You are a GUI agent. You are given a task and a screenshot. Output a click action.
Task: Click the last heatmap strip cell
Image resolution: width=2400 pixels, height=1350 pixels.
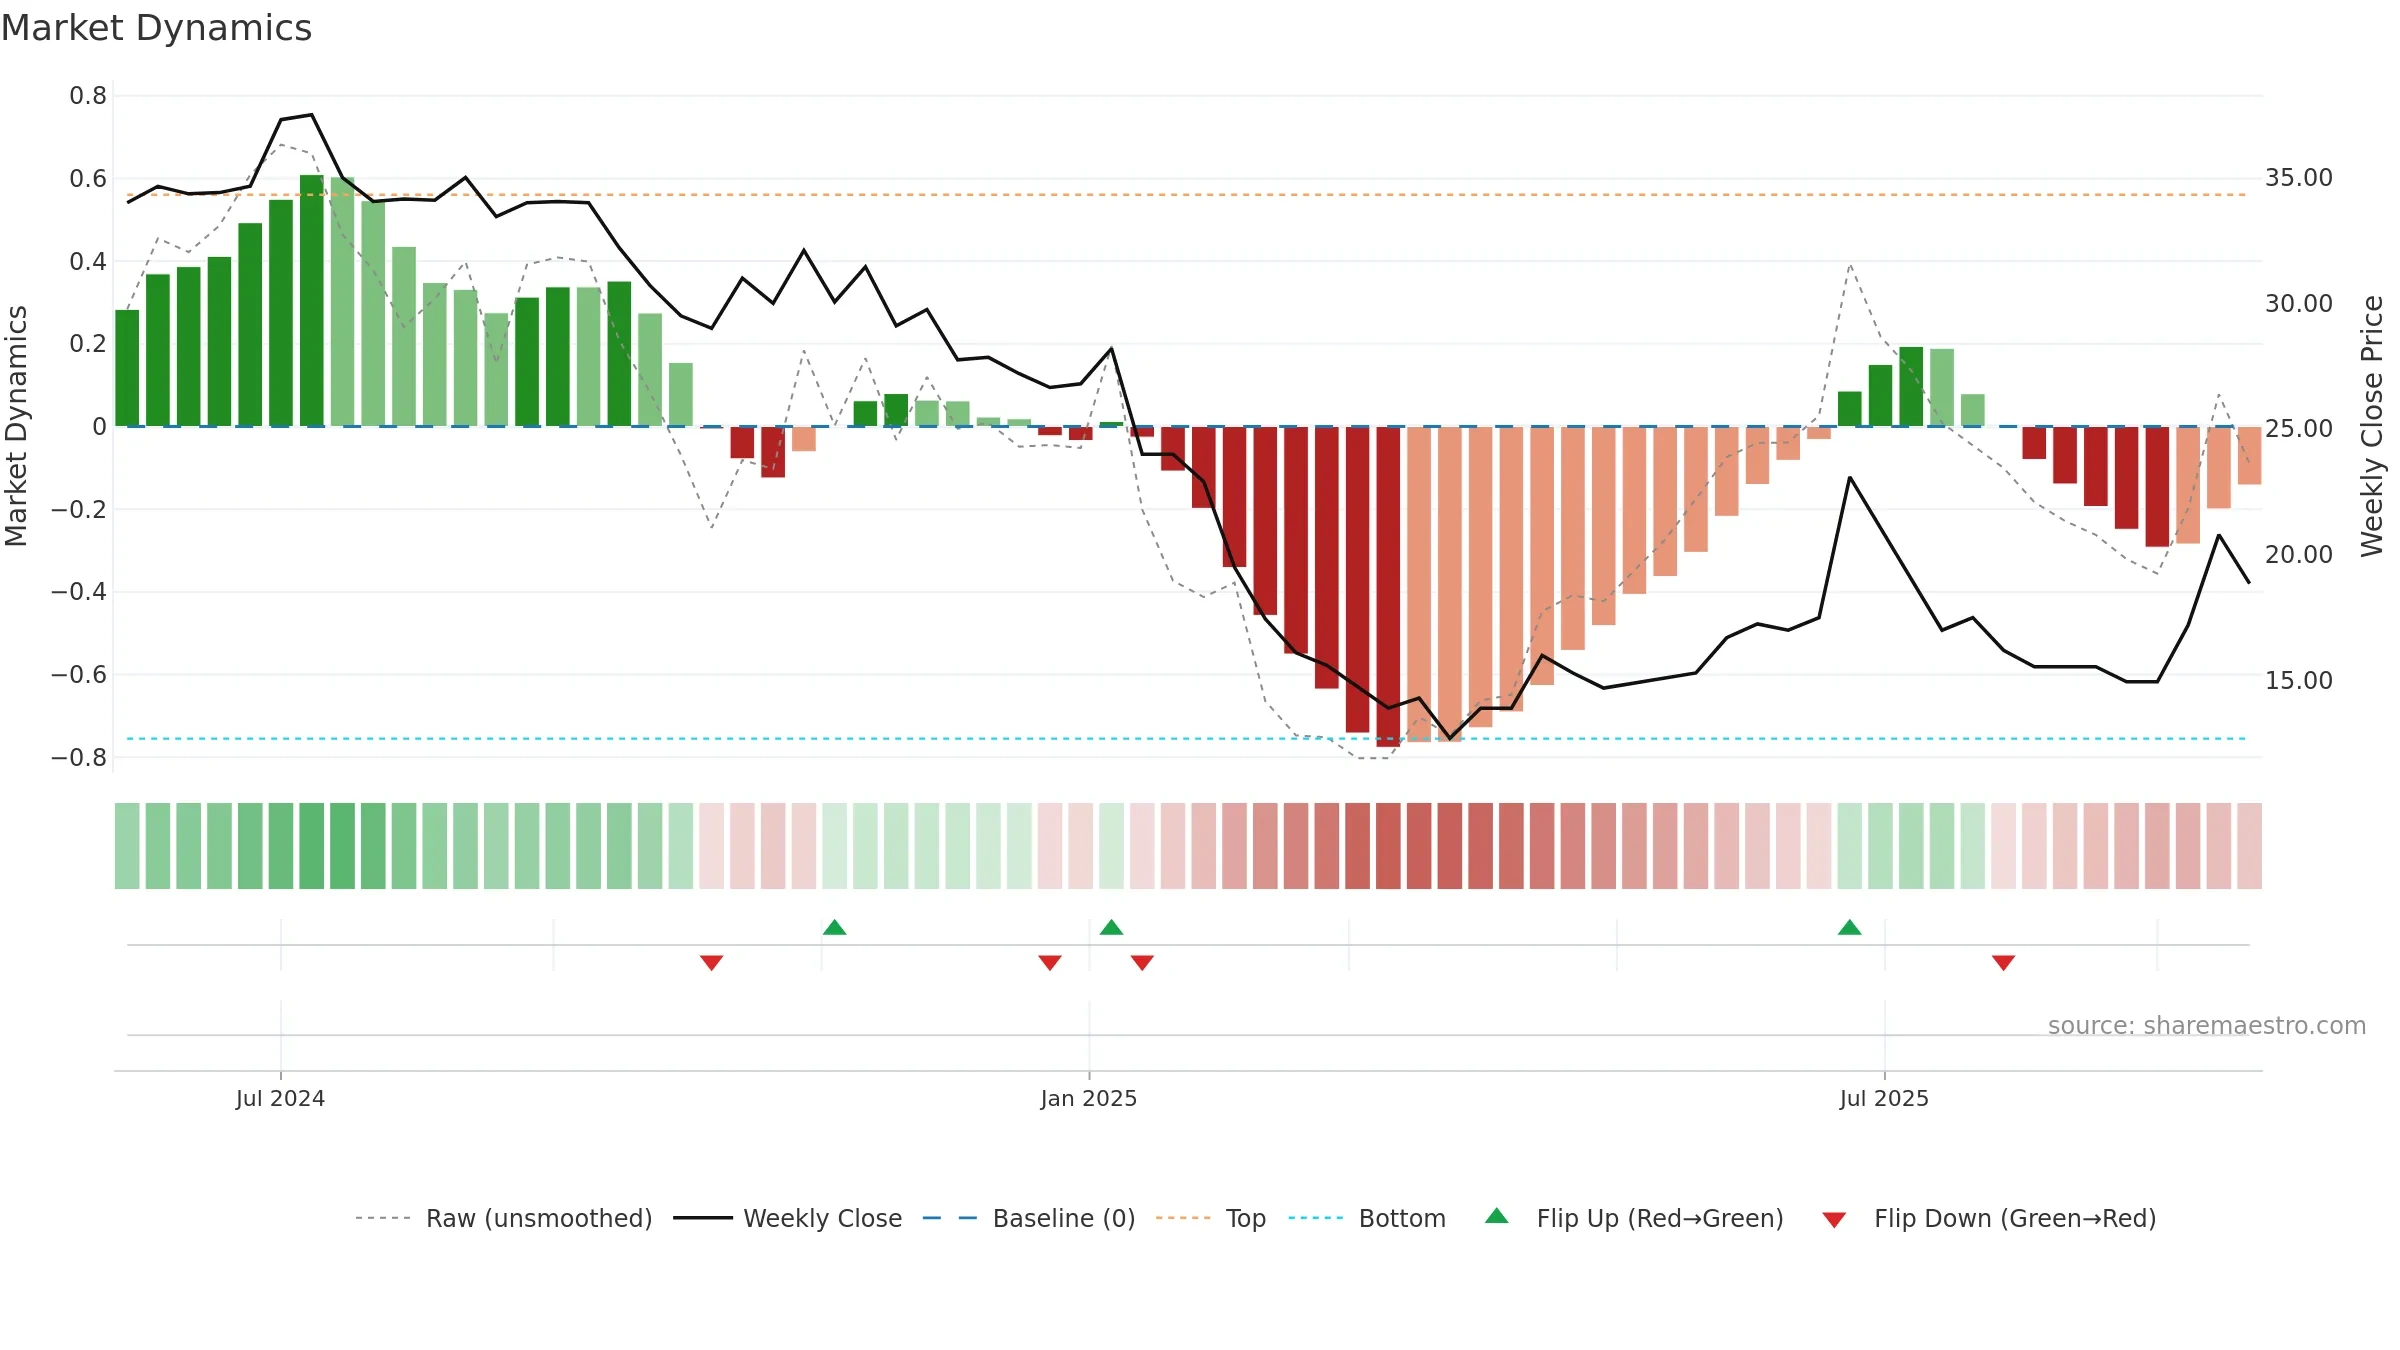click(2249, 846)
